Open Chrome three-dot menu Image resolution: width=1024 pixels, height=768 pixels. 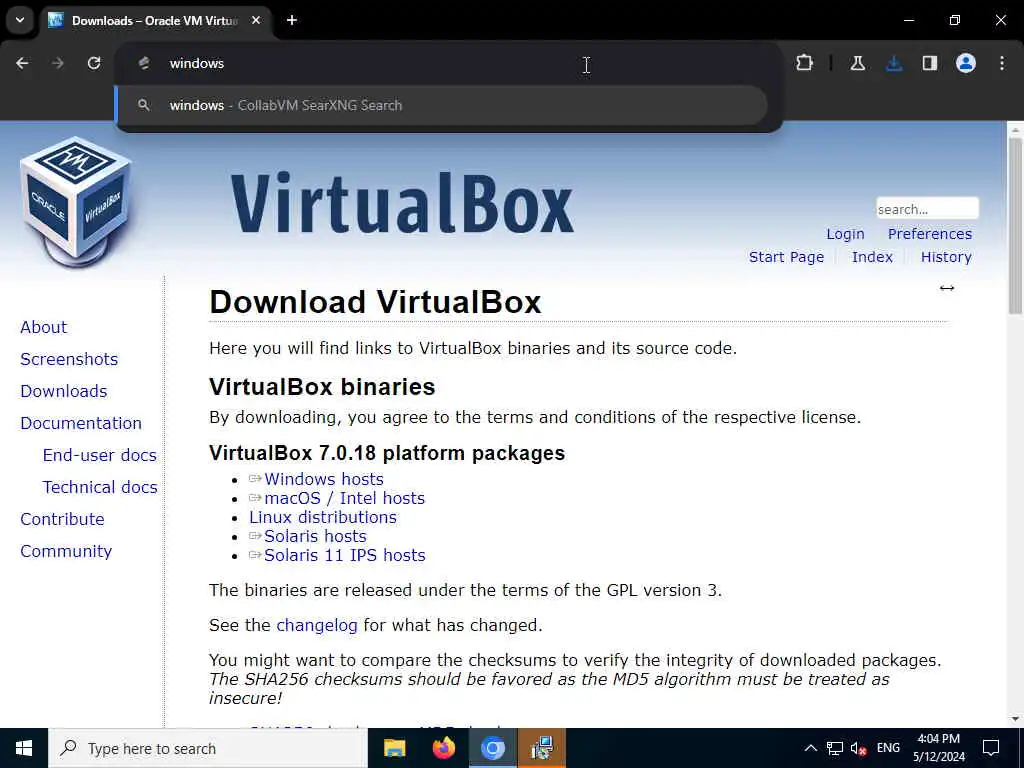click(1002, 63)
